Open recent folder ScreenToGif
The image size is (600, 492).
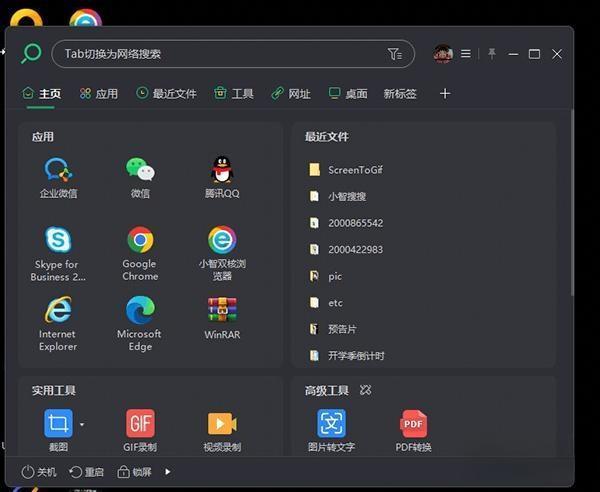[346, 169]
